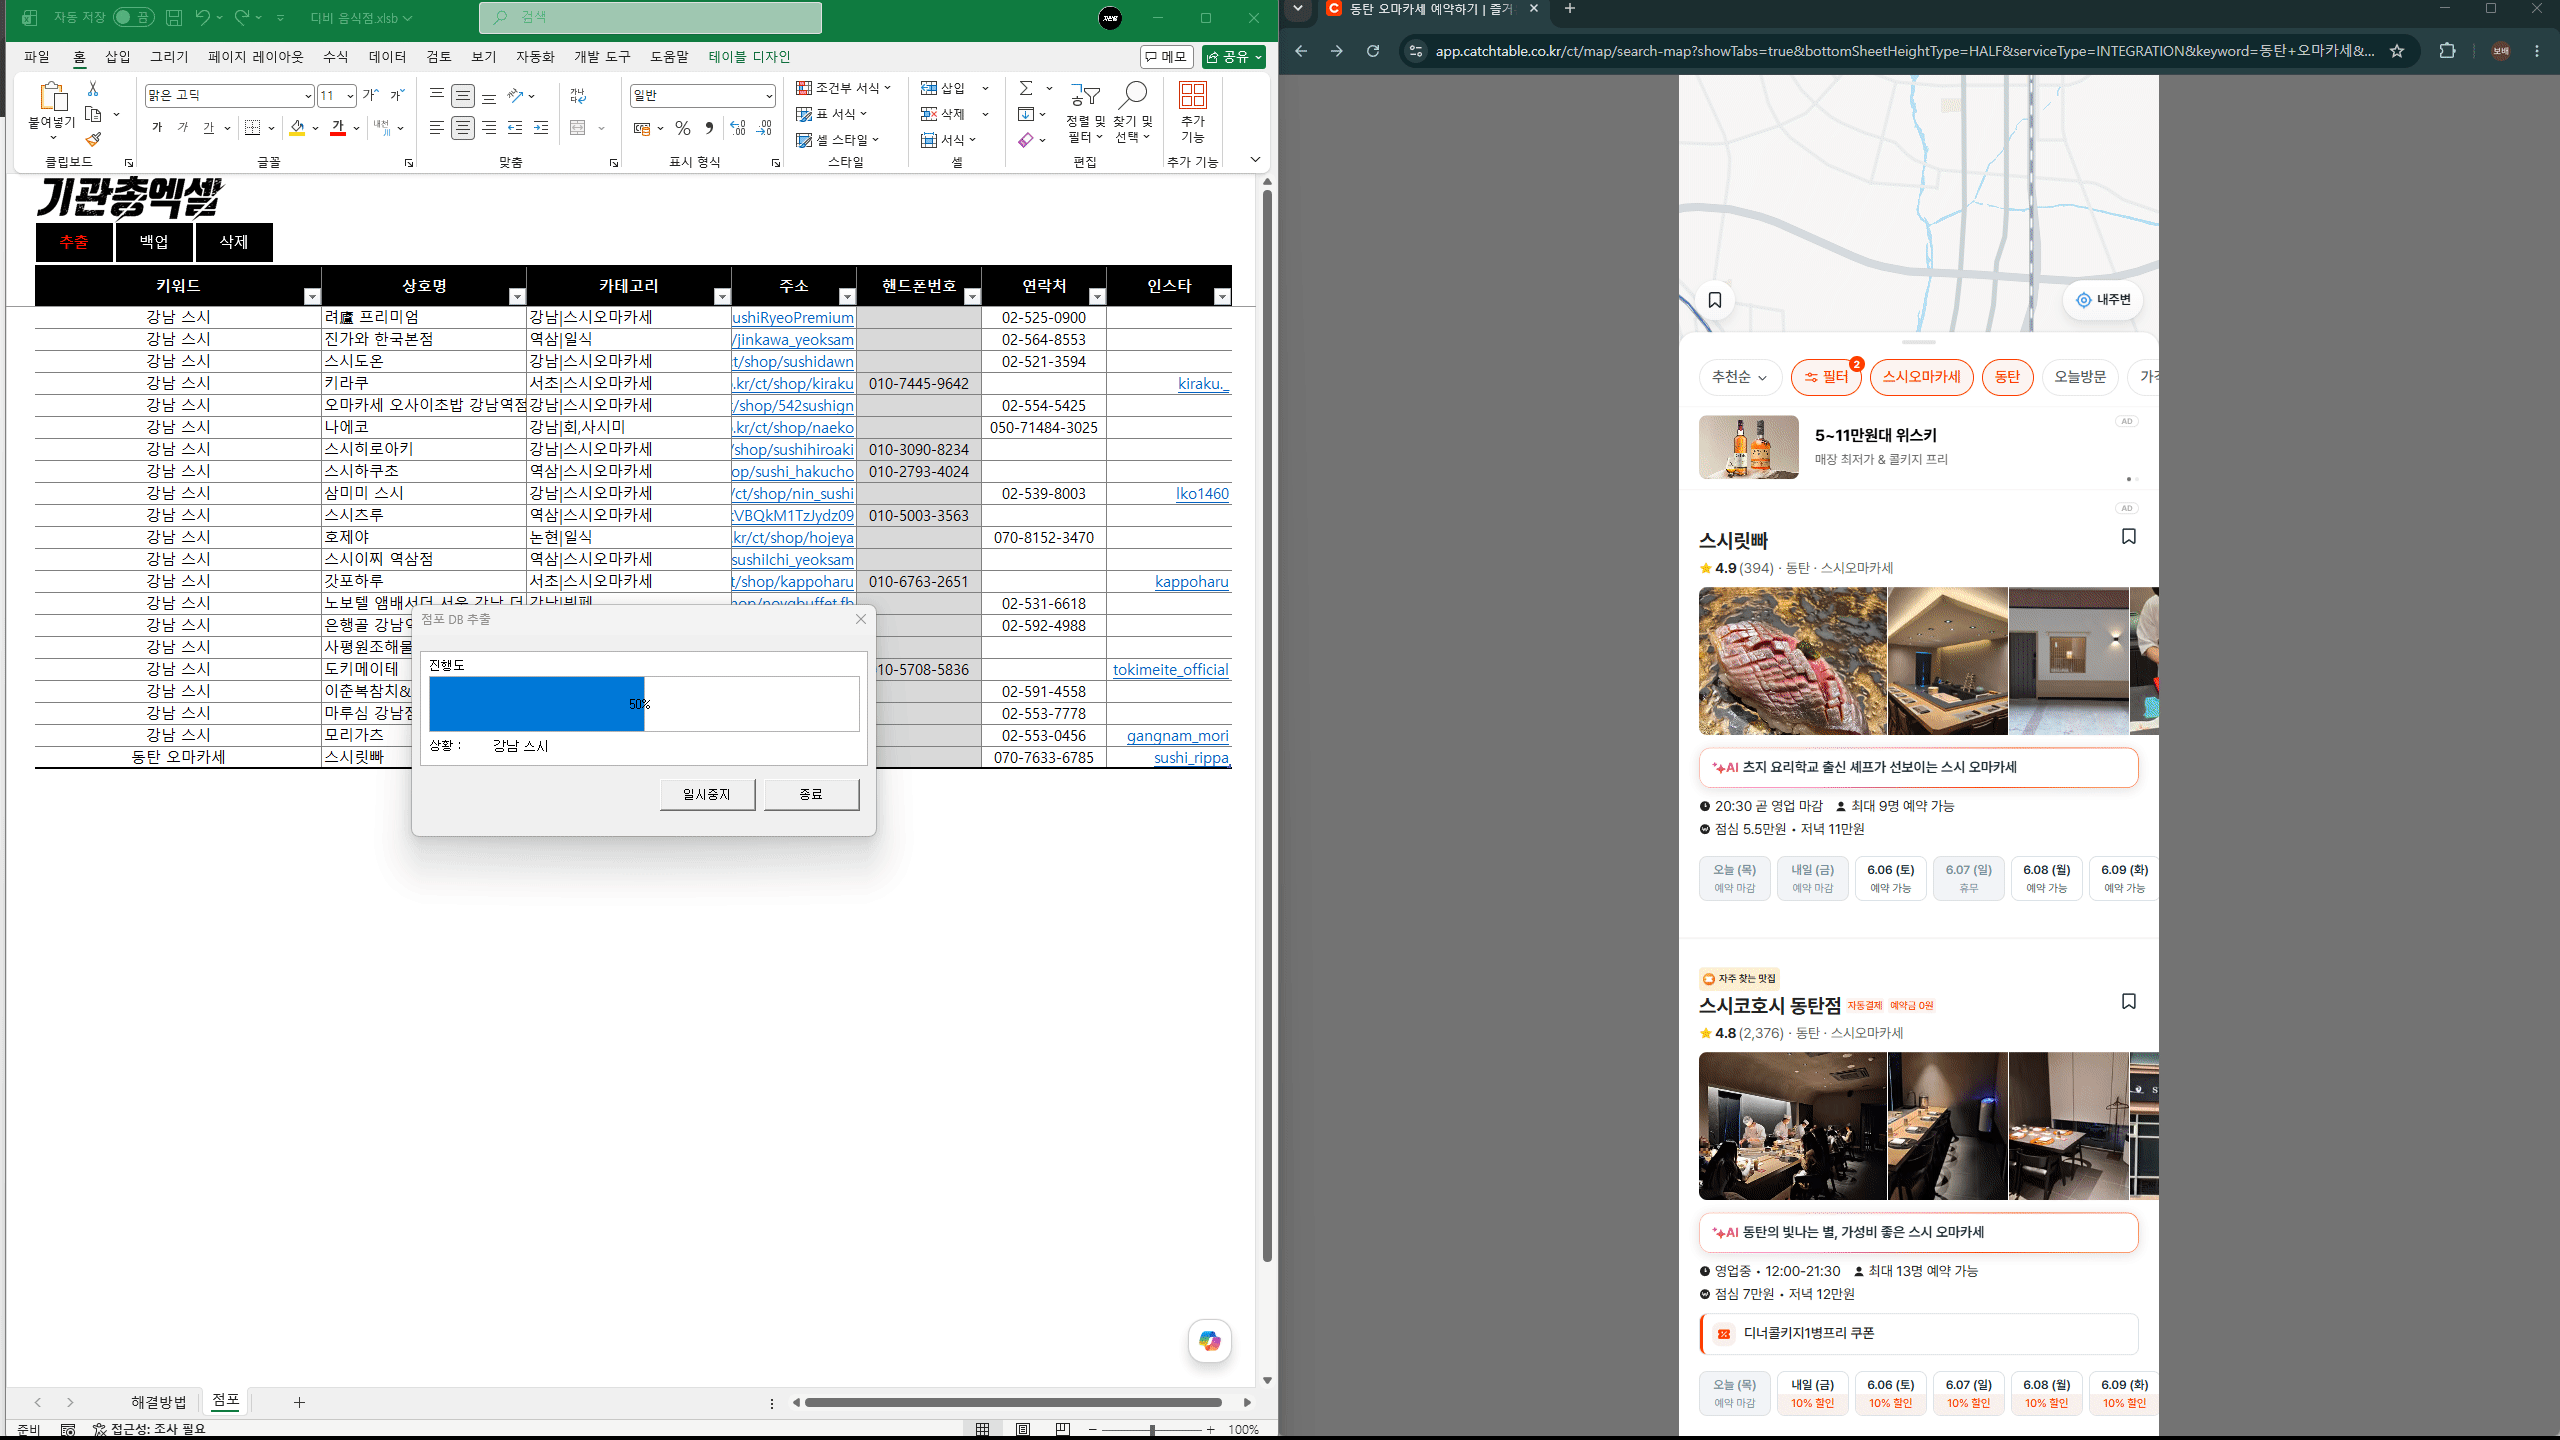Open the 개발 도구 ribbon tab

click(602, 57)
